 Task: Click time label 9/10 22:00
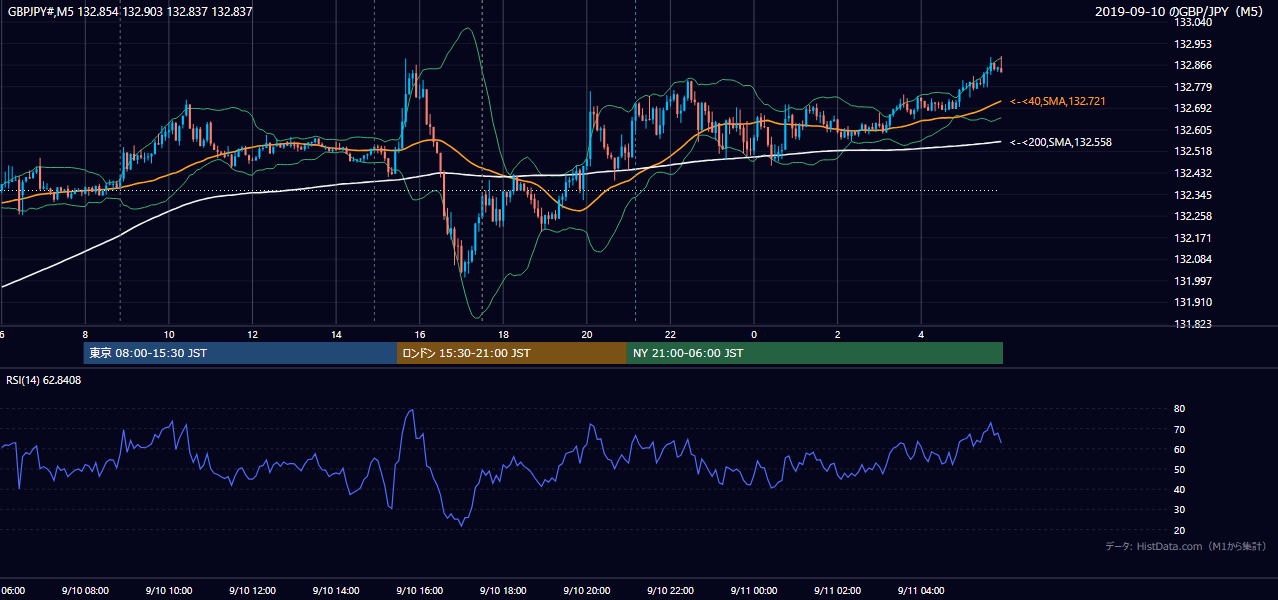click(670, 591)
